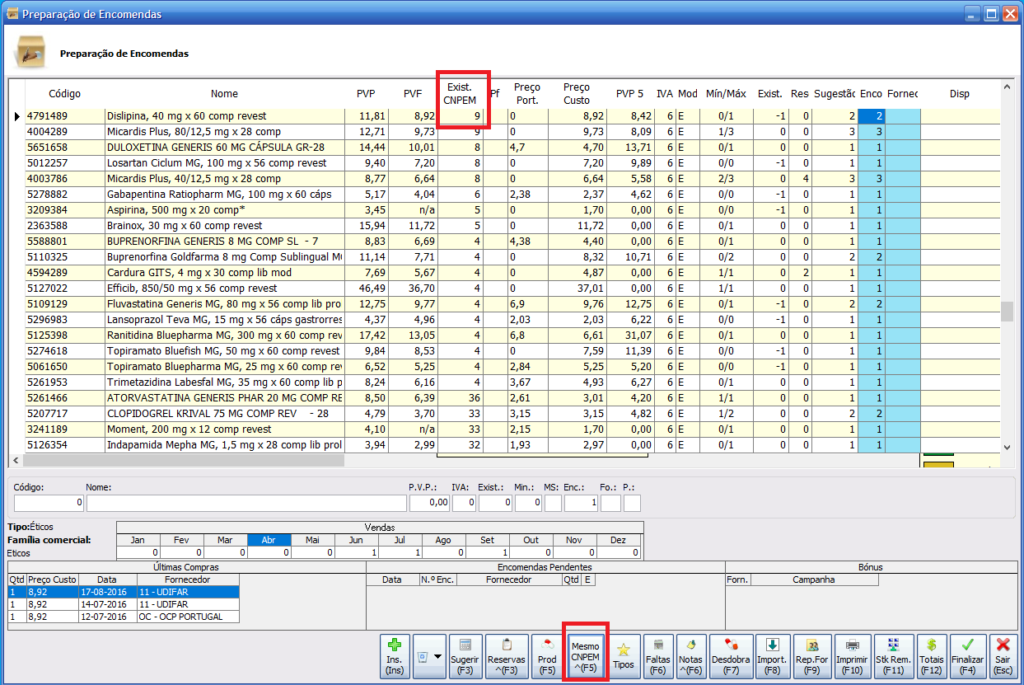Print using Imprimir (F10) button

(x=852, y=655)
